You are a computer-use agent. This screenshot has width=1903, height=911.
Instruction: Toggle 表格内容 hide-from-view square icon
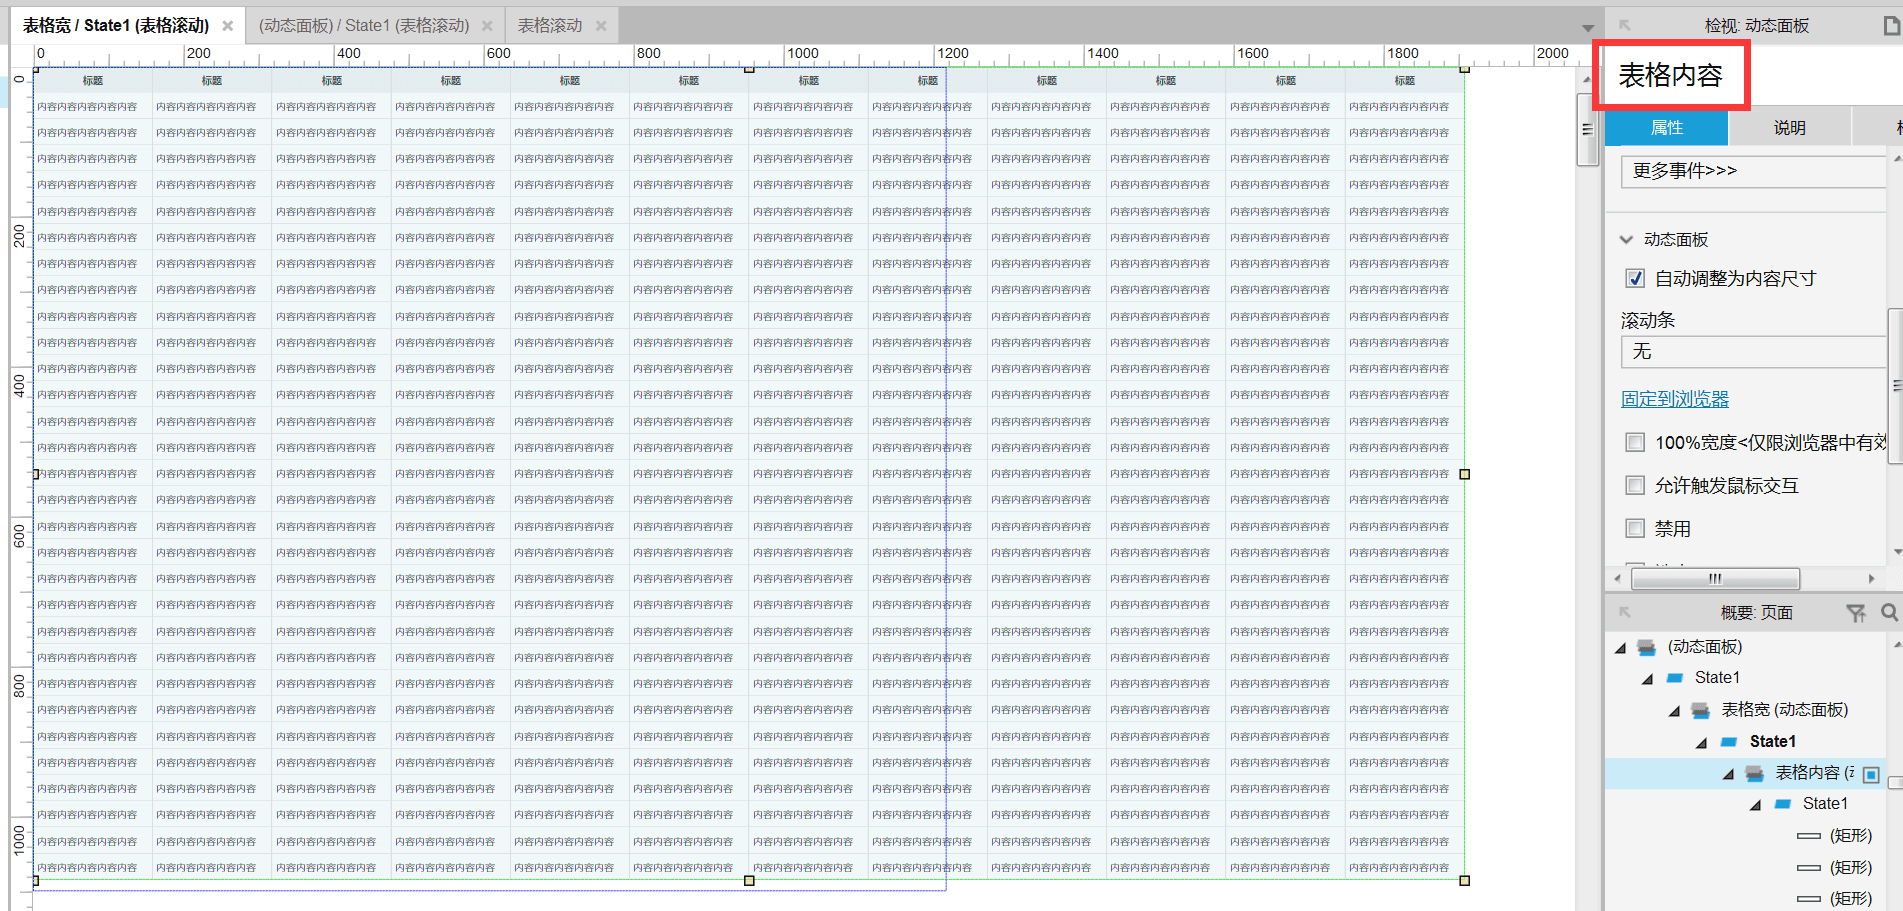pyautogui.click(x=1872, y=774)
